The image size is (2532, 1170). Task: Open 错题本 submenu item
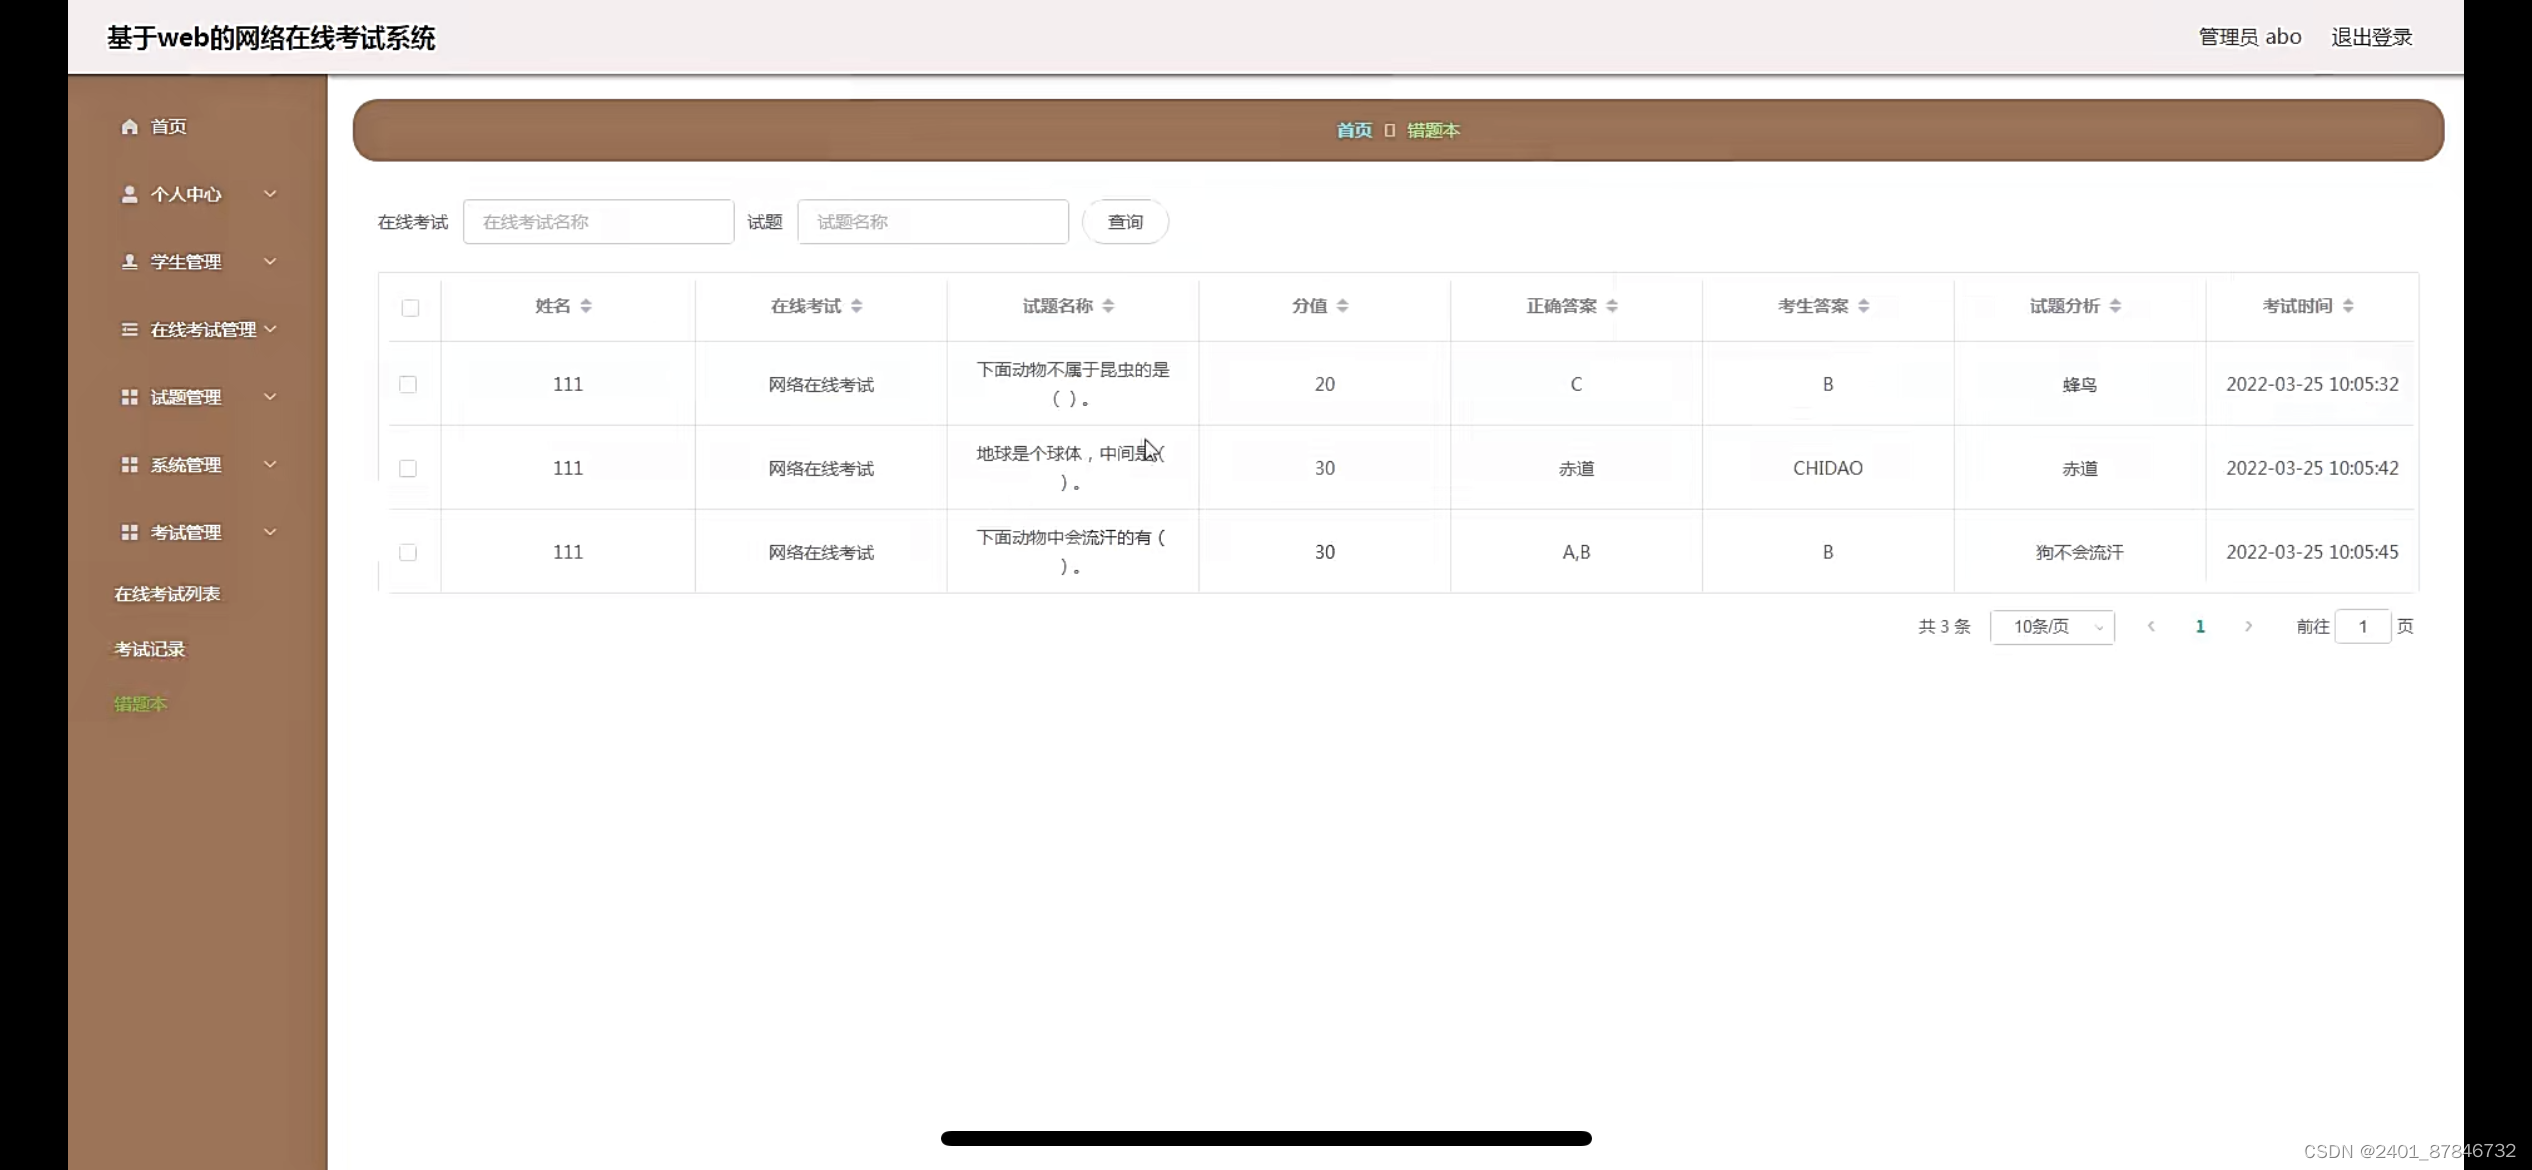tap(141, 704)
